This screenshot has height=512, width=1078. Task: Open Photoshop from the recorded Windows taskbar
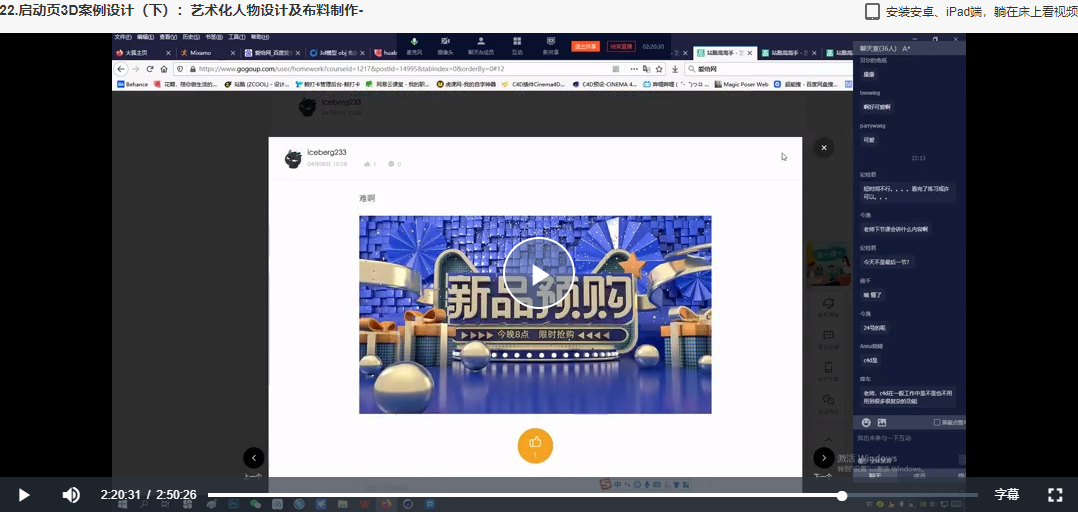click(x=234, y=504)
